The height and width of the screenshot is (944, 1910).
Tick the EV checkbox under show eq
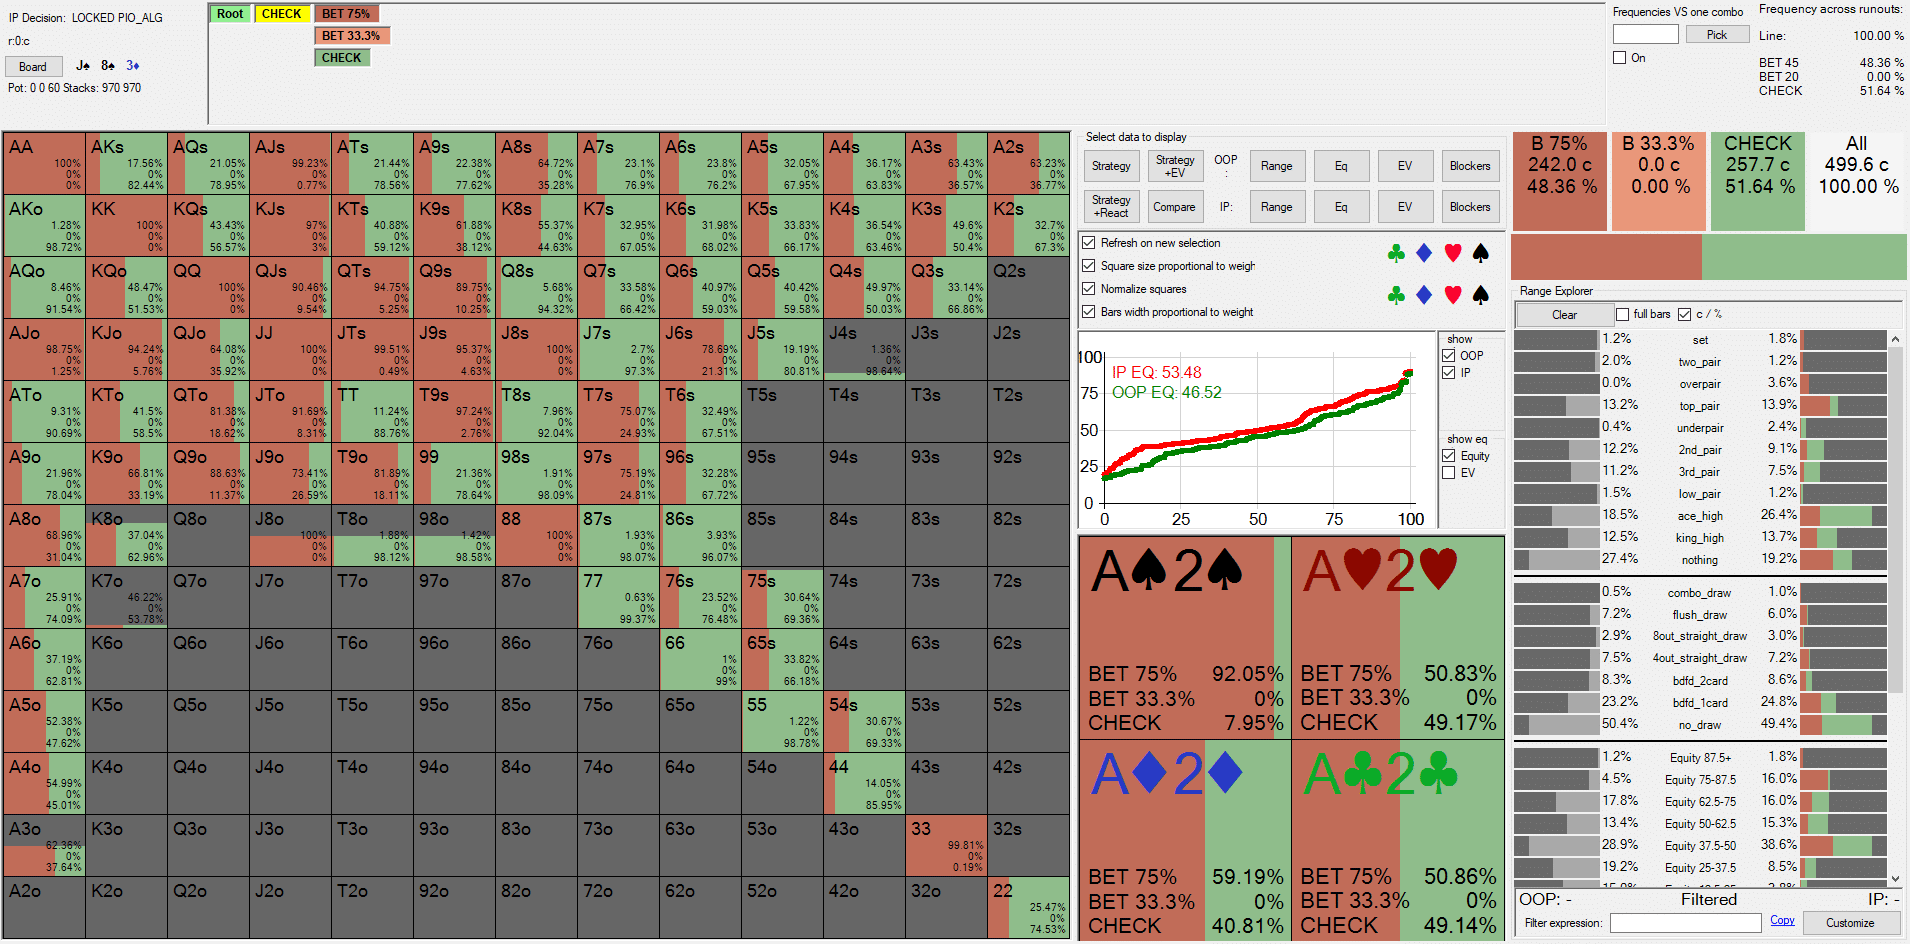coord(1448,473)
